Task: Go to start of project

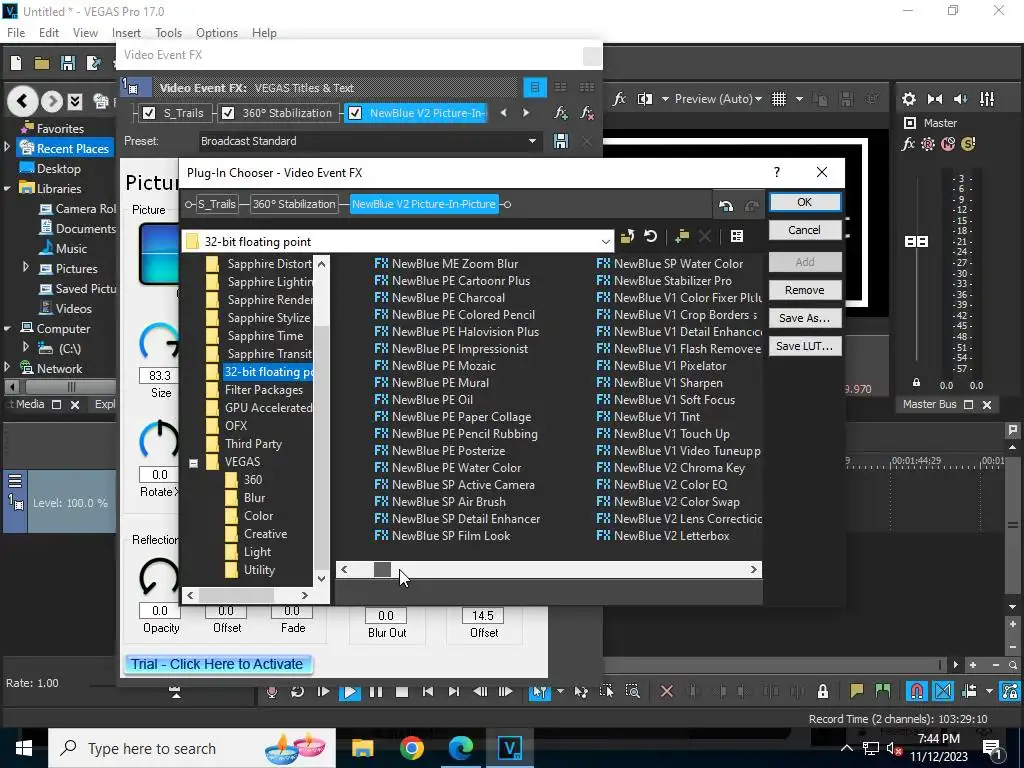Action: [428, 692]
